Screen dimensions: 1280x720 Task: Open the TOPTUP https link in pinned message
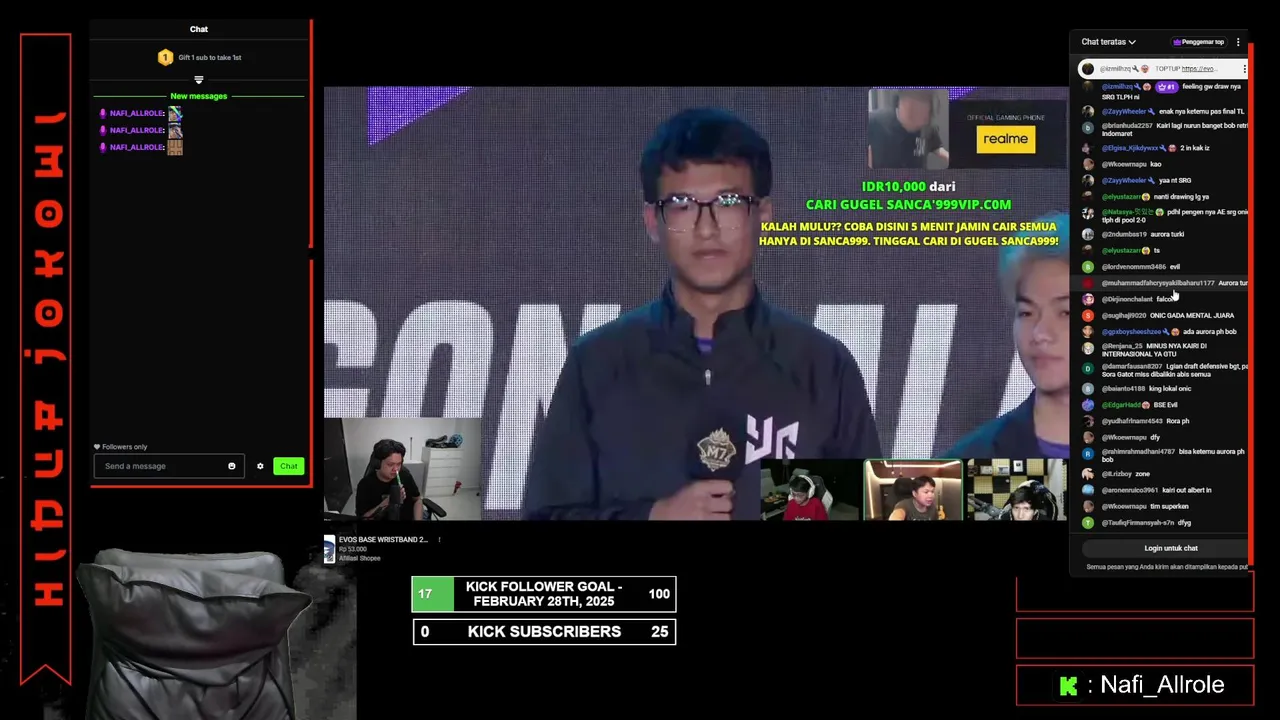[x=1199, y=69]
